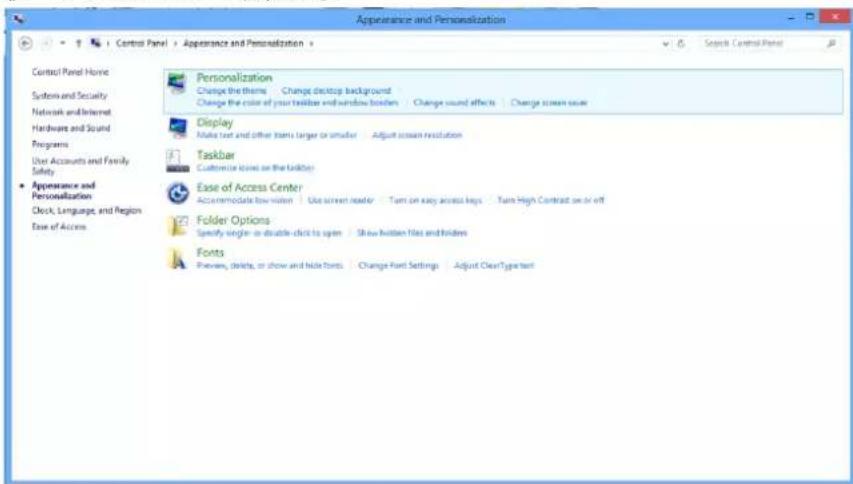Click the Control Panel breadcrumb

[141, 43]
